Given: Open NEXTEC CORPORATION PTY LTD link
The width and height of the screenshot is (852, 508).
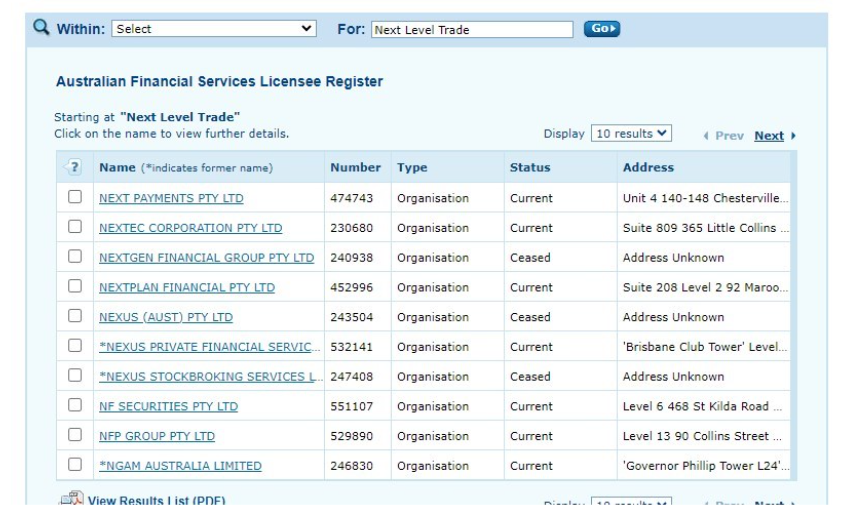Looking at the screenshot, I should click(191, 228).
